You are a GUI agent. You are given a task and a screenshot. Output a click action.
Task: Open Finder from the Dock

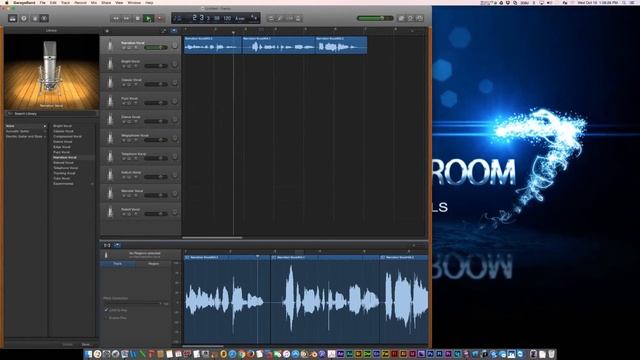(88, 354)
